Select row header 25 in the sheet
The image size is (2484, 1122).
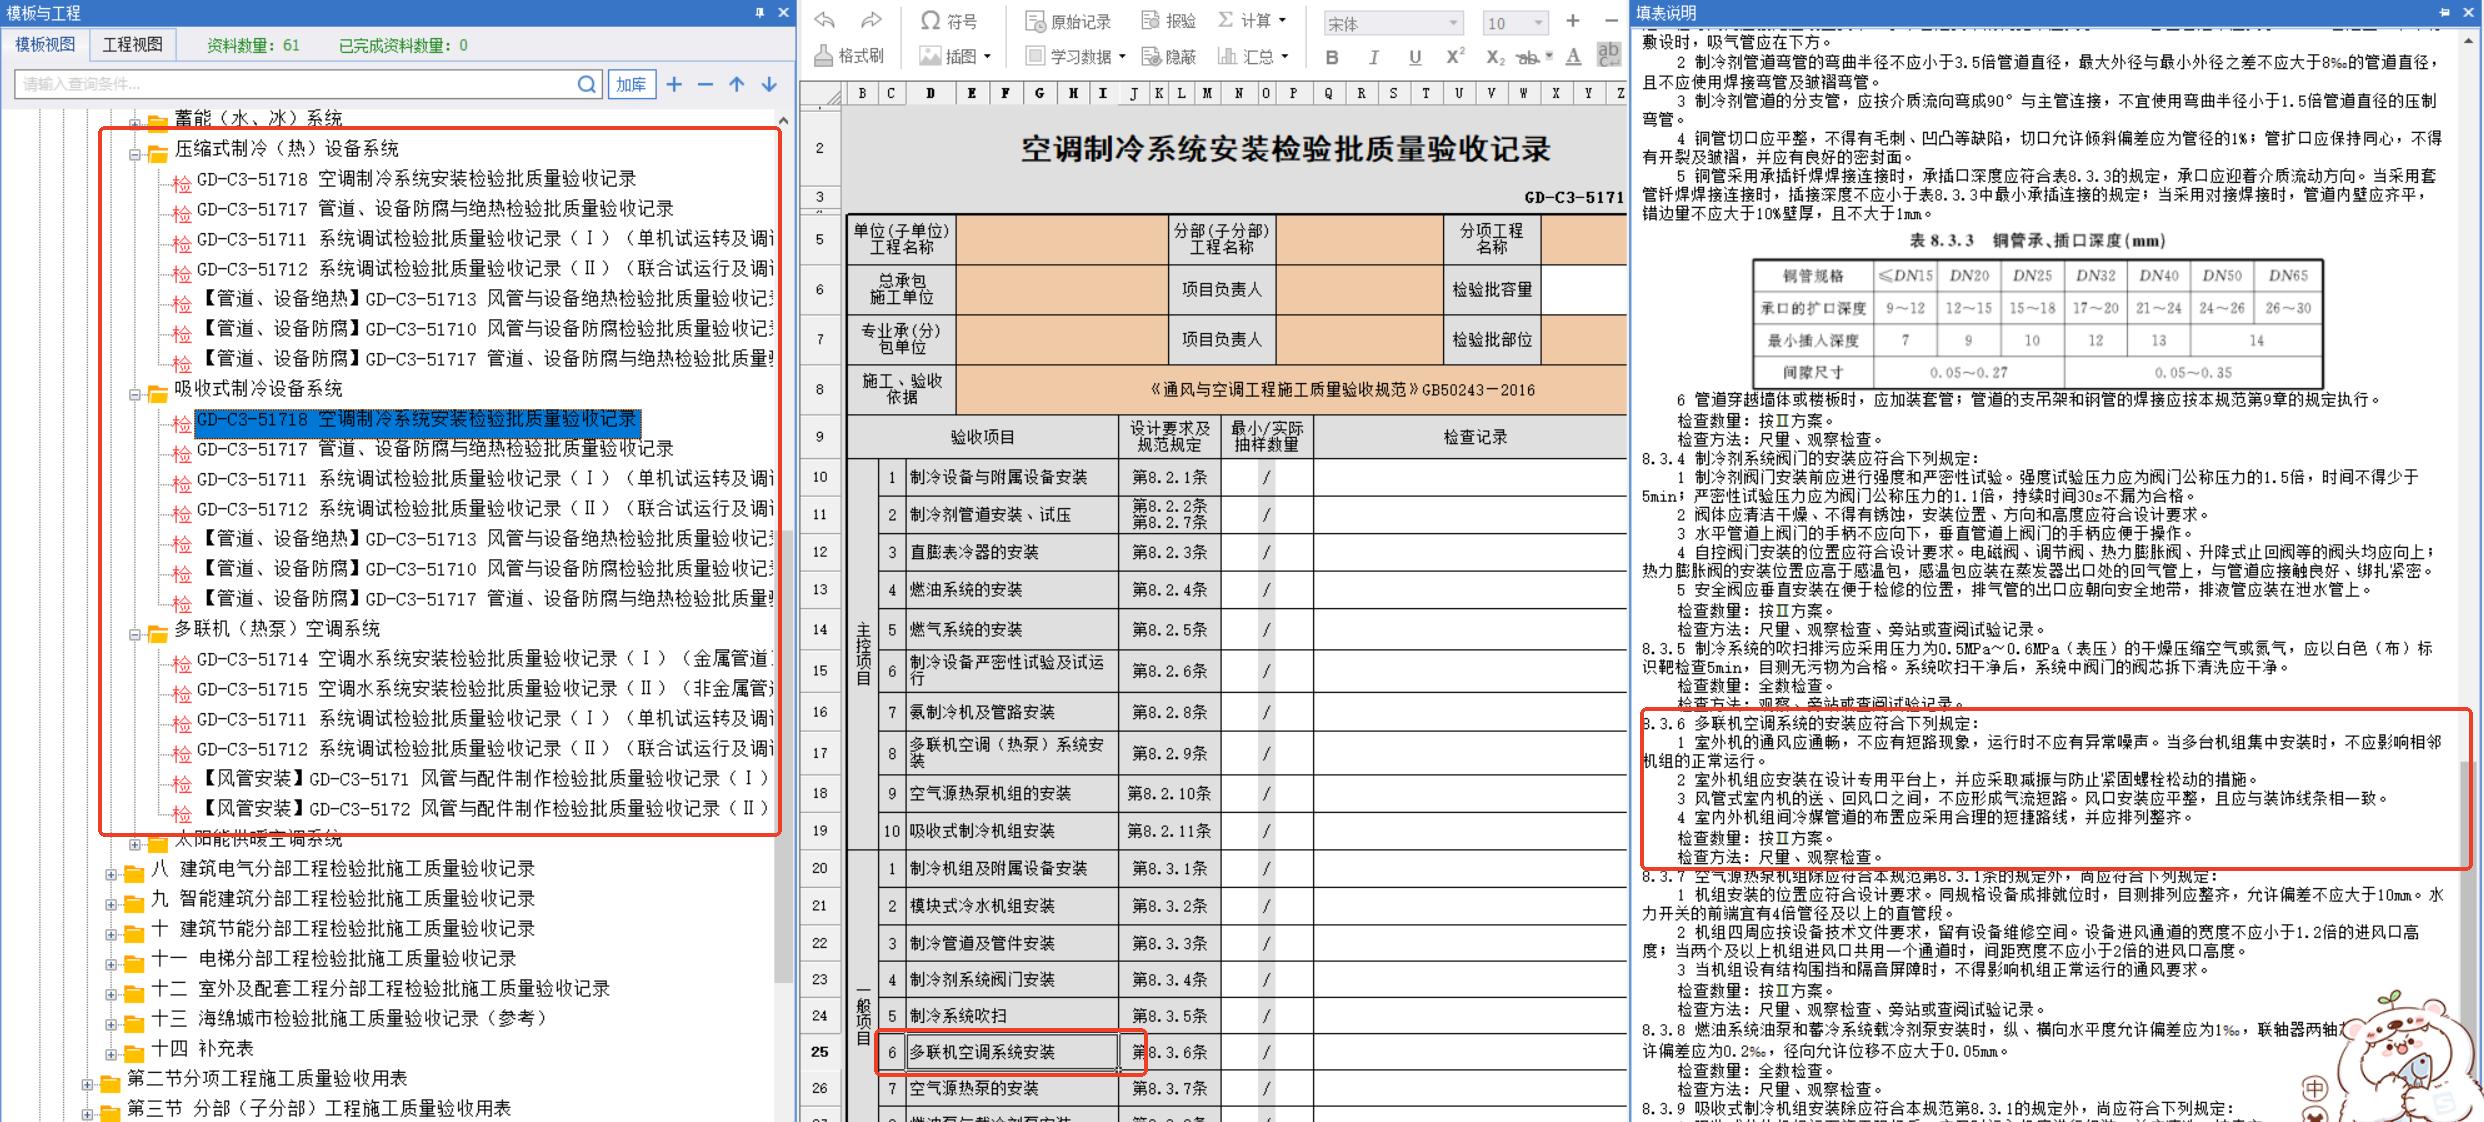coord(820,1052)
